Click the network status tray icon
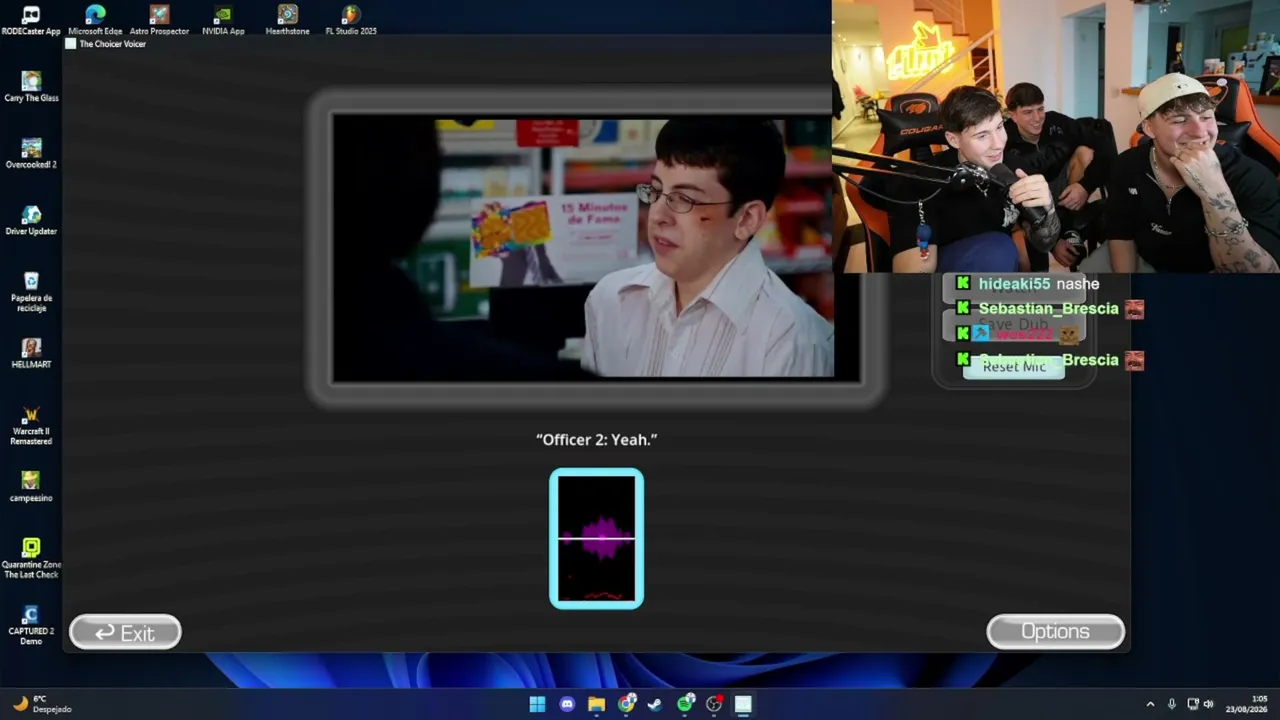 (1192, 704)
